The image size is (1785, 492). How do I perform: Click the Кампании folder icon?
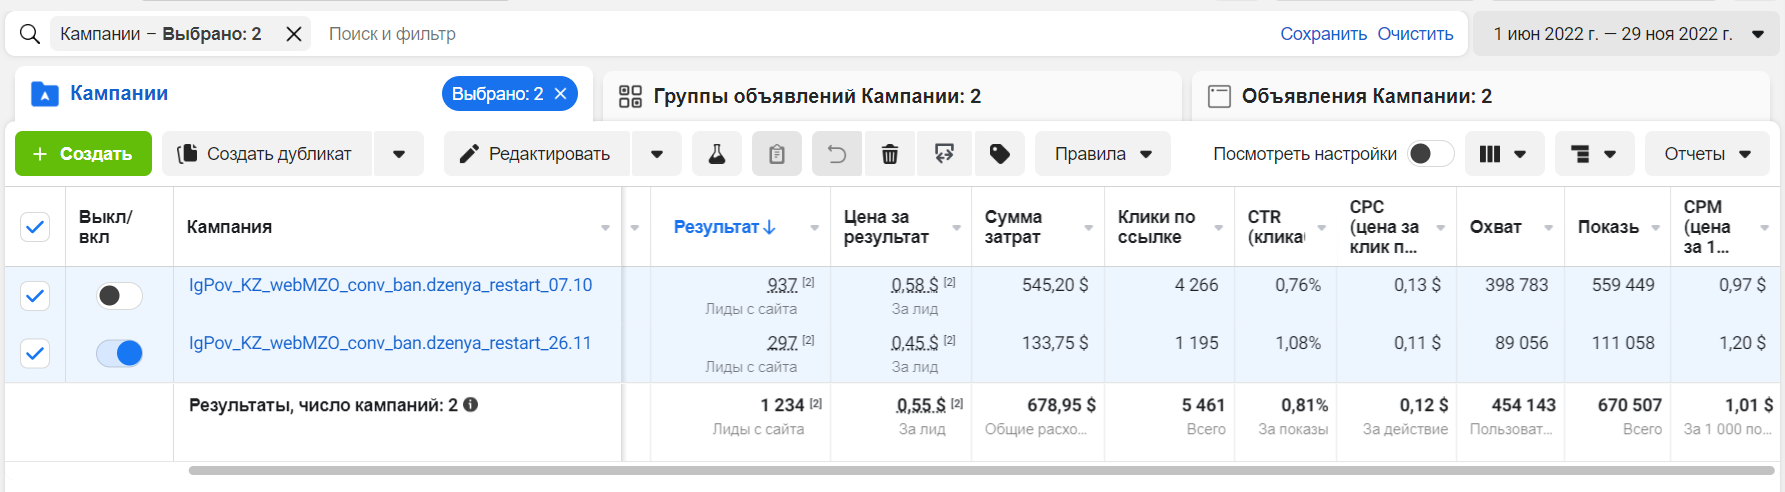[x=45, y=94]
